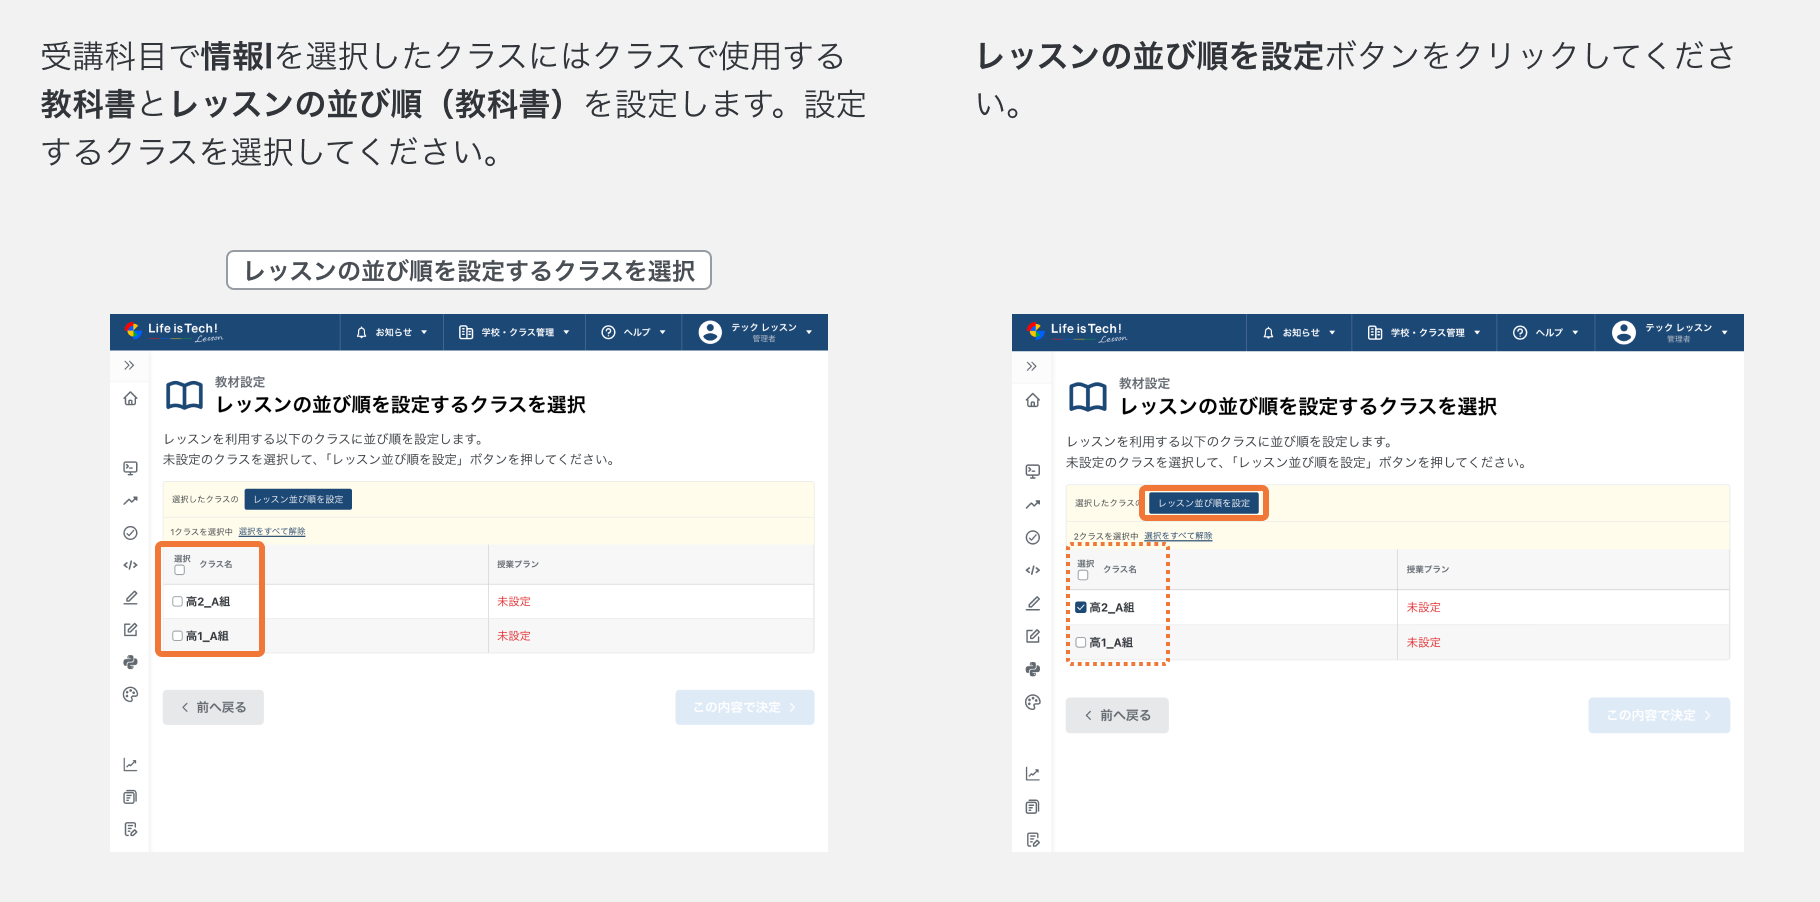Click 選択をすべて解除 link in right screenshot

point(1178,536)
